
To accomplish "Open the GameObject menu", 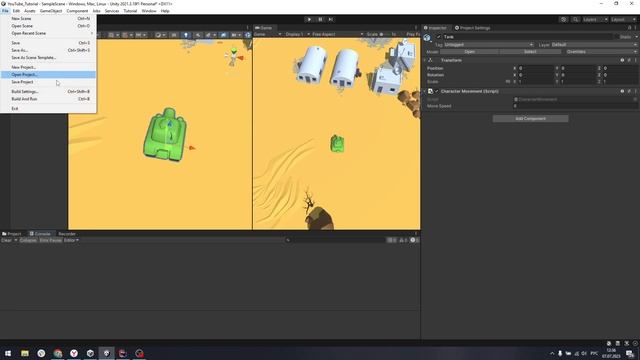I will click(x=51, y=11).
